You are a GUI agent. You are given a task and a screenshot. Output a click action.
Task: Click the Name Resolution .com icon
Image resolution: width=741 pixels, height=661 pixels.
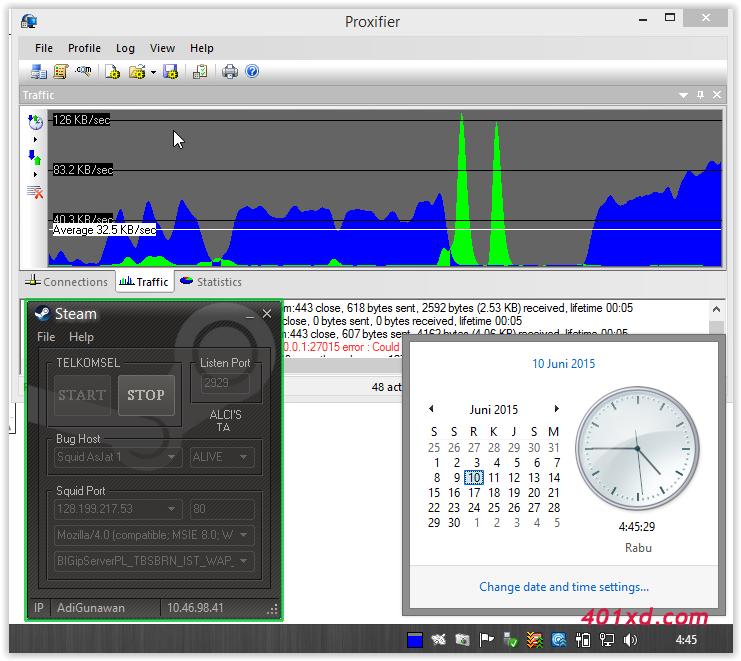click(x=84, y=72)
